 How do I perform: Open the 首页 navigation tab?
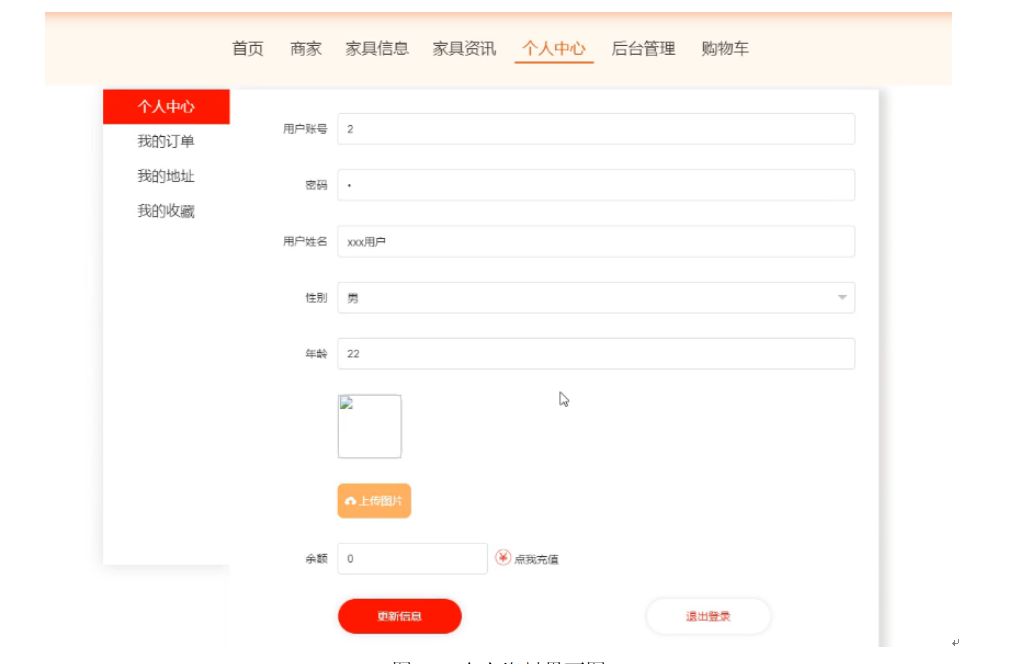coord(248,48)
